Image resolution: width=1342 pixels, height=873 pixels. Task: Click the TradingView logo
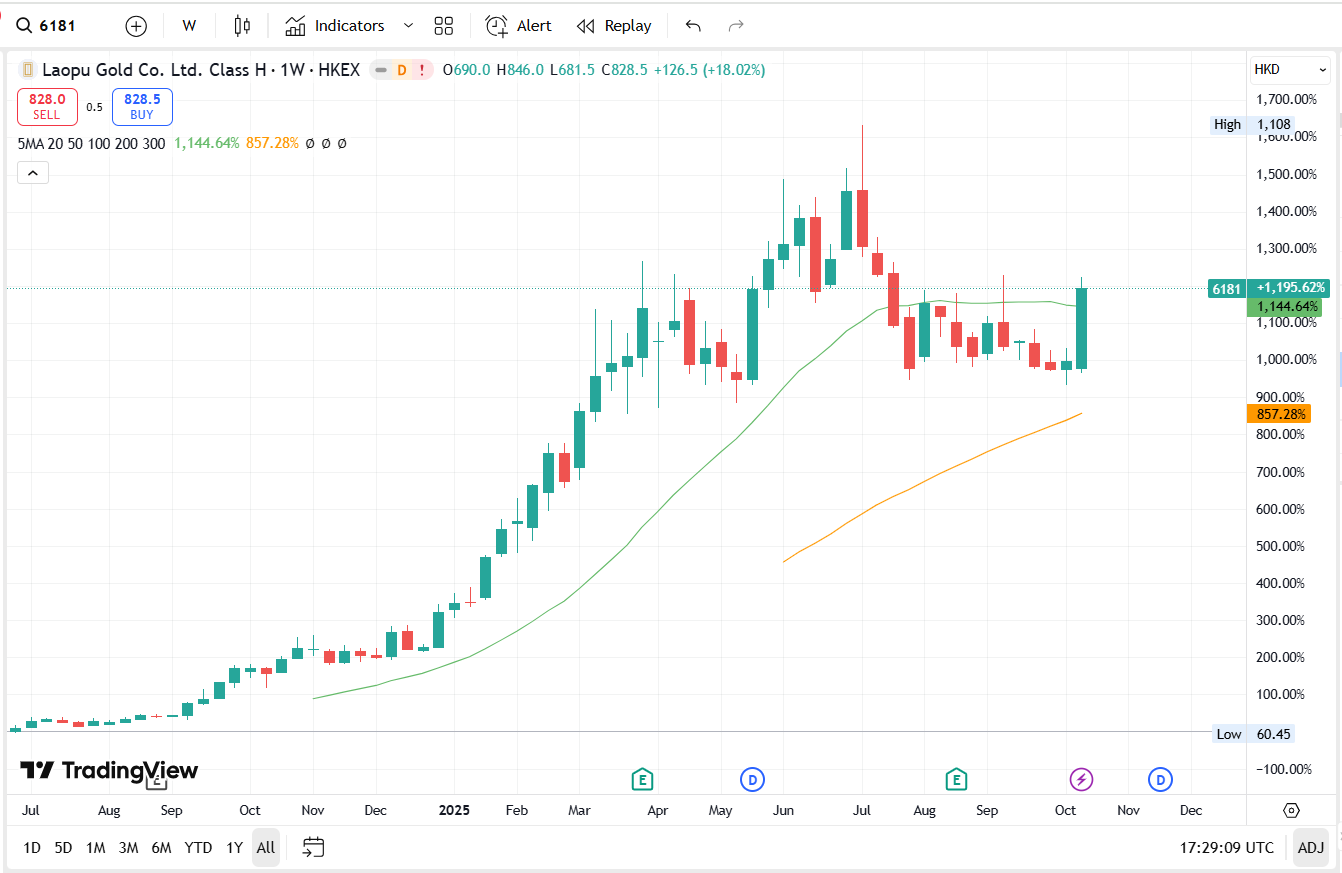pyautogui.click(x=109, y=770)
